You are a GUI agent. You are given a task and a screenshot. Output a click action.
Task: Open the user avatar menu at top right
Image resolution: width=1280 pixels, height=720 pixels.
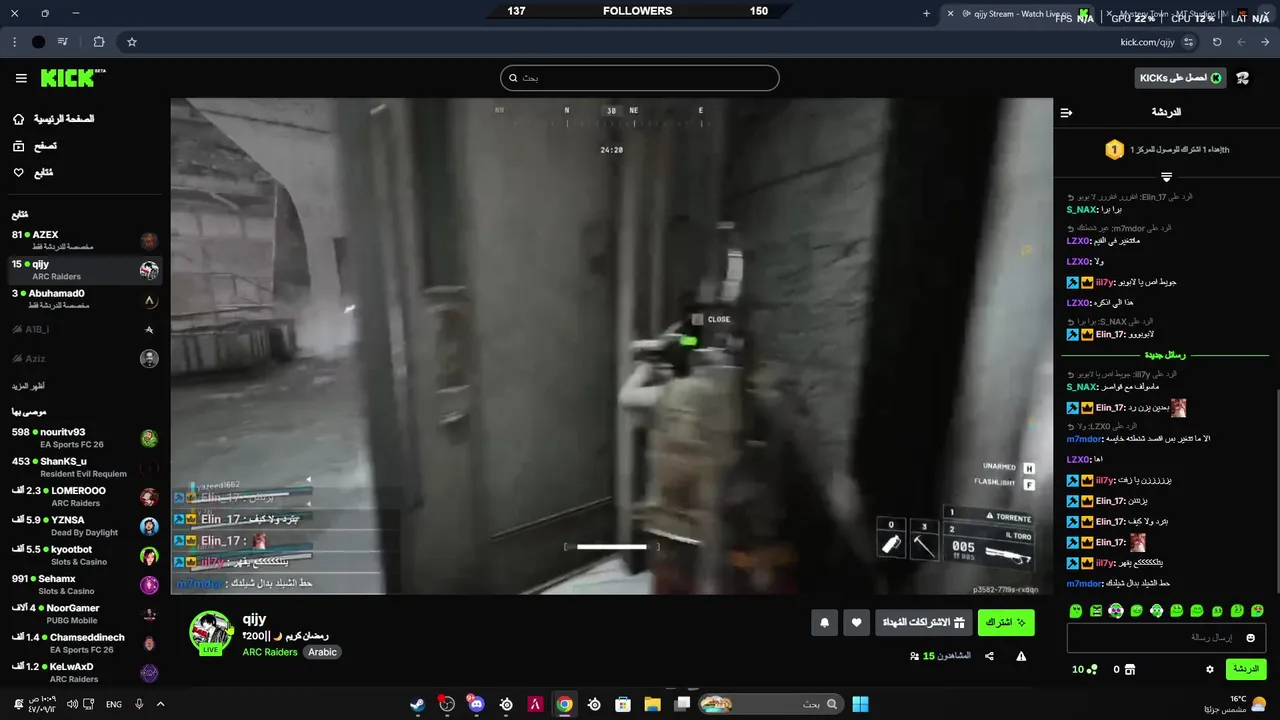point(1243,78)
